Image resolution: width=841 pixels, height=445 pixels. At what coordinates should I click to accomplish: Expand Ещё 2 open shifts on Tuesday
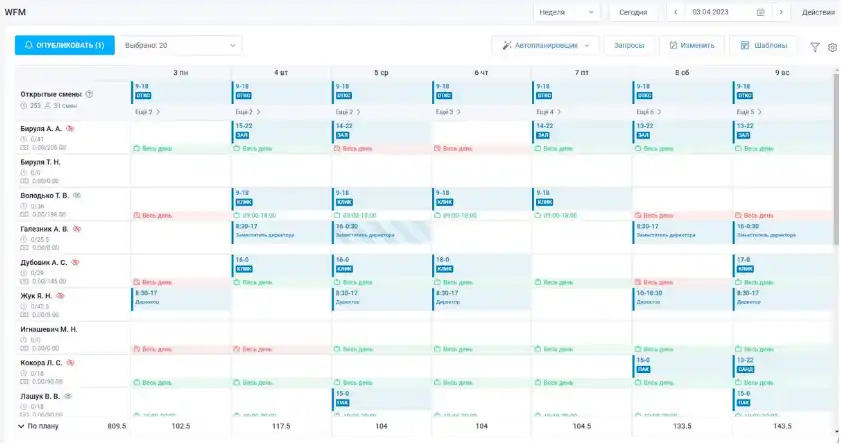[248, 112]
